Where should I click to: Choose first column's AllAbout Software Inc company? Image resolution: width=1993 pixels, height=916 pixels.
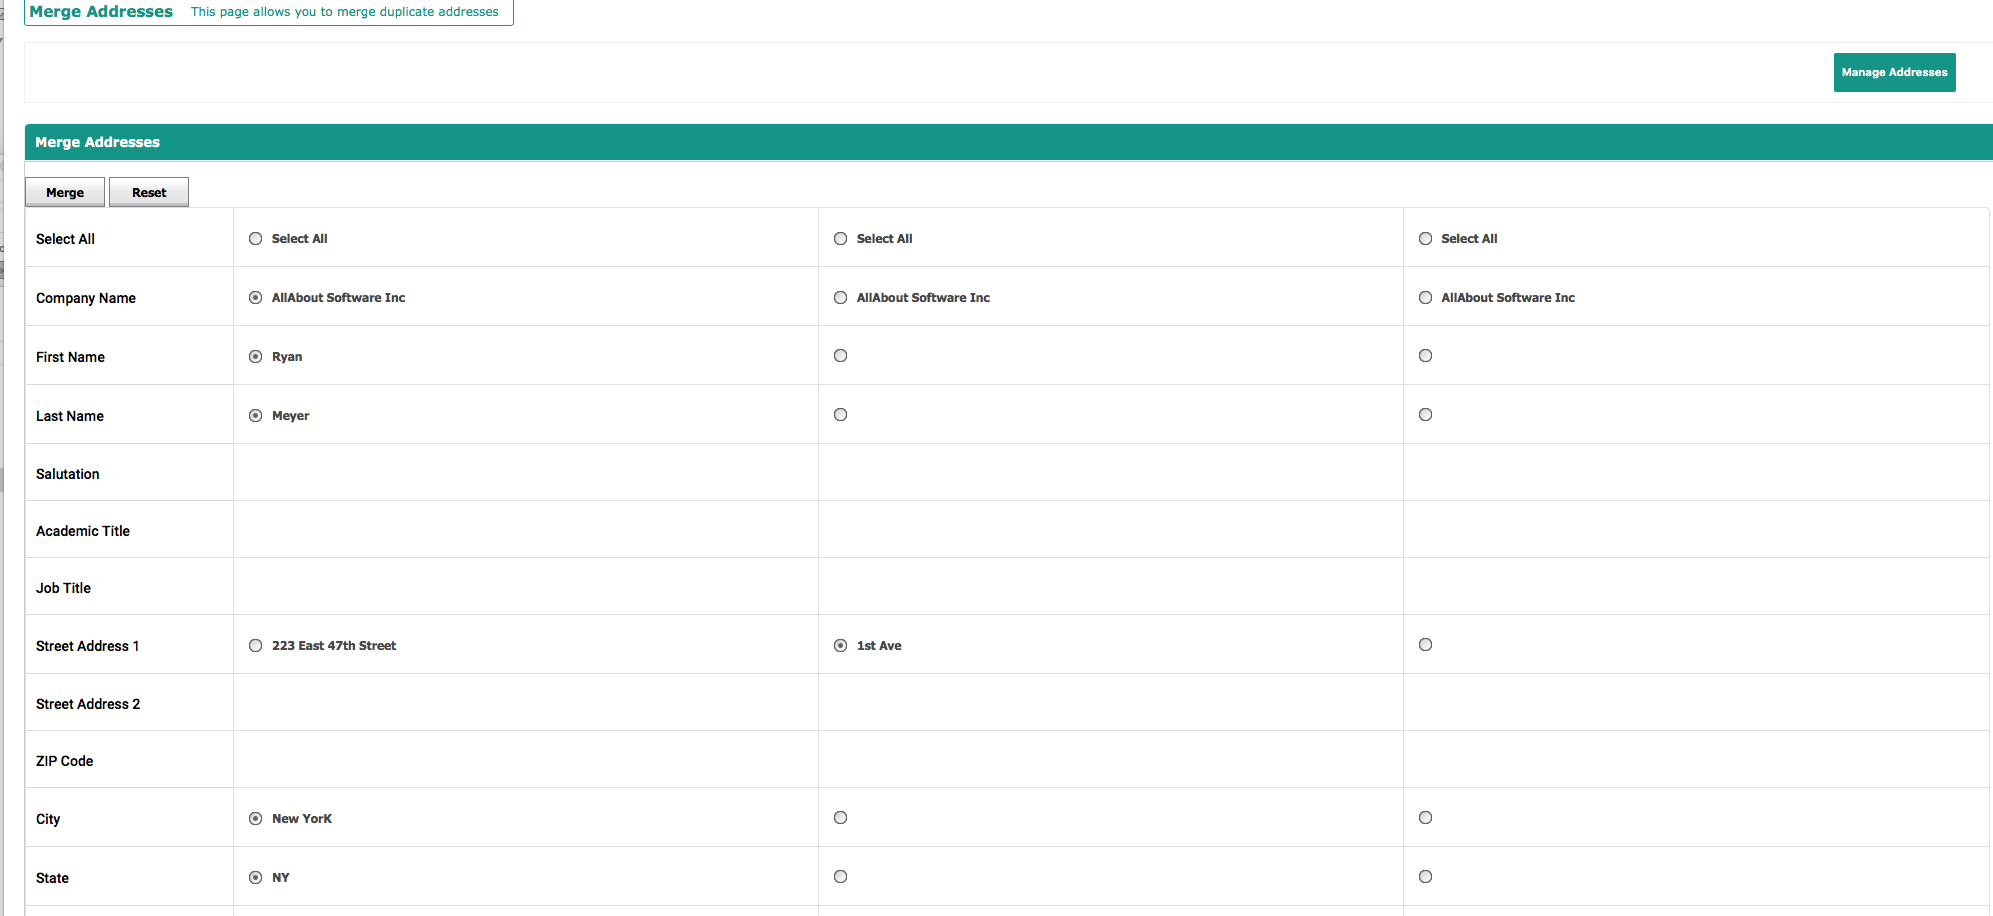tap(256, 298)
